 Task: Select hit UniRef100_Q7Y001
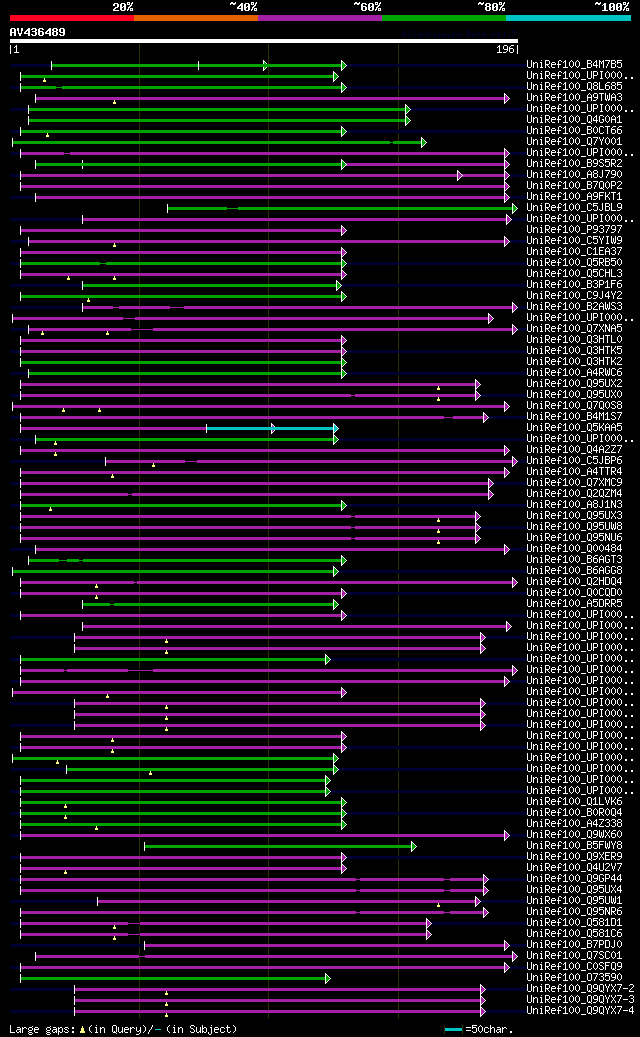574,142
